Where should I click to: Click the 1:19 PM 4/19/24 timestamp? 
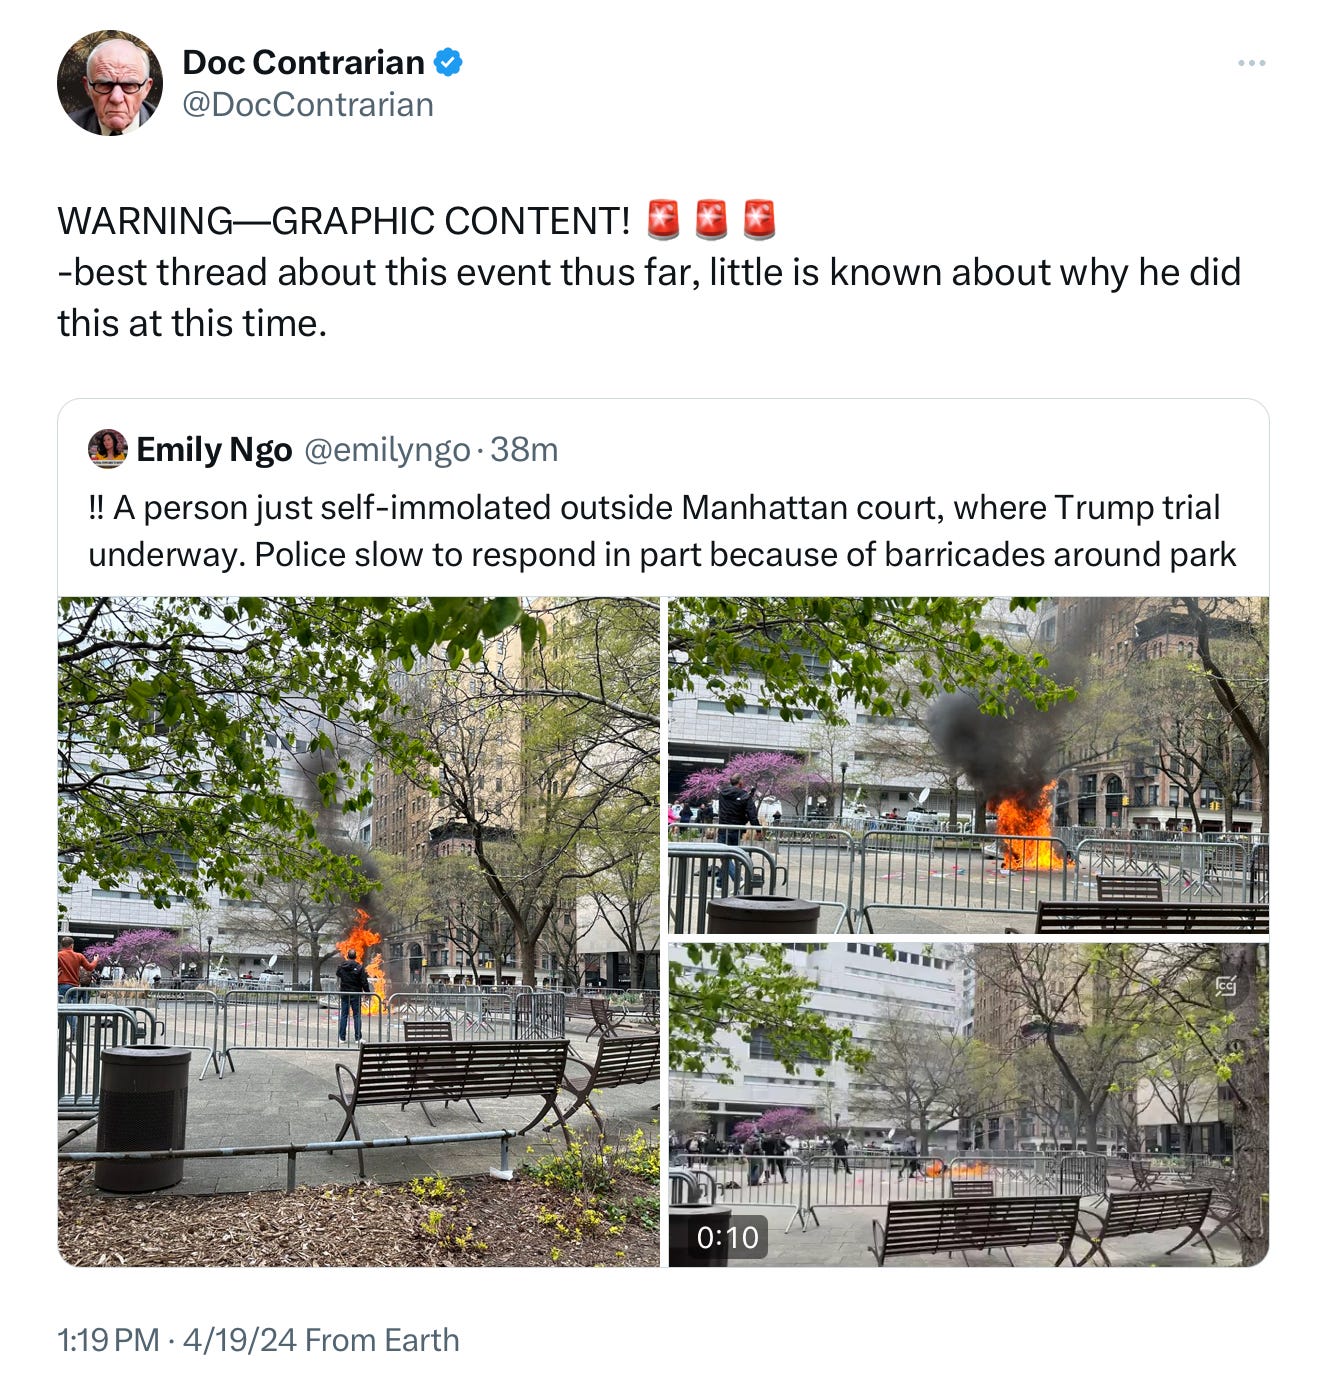coord(177,1340)
